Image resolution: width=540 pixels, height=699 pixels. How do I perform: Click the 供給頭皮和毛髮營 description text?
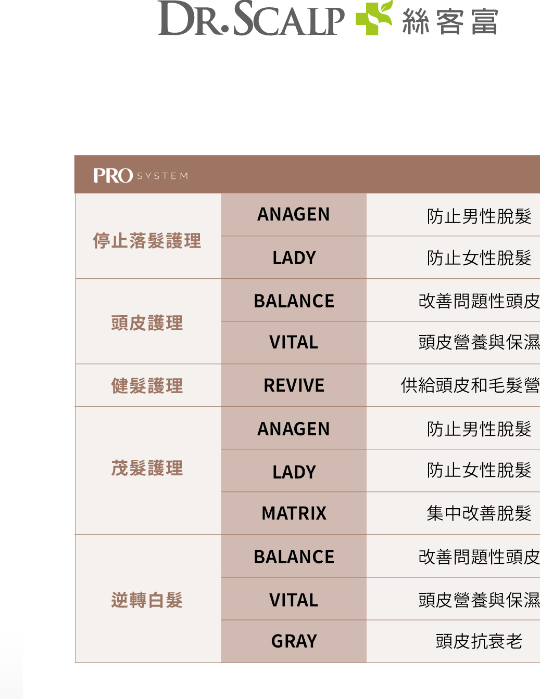tap(470, 386)
